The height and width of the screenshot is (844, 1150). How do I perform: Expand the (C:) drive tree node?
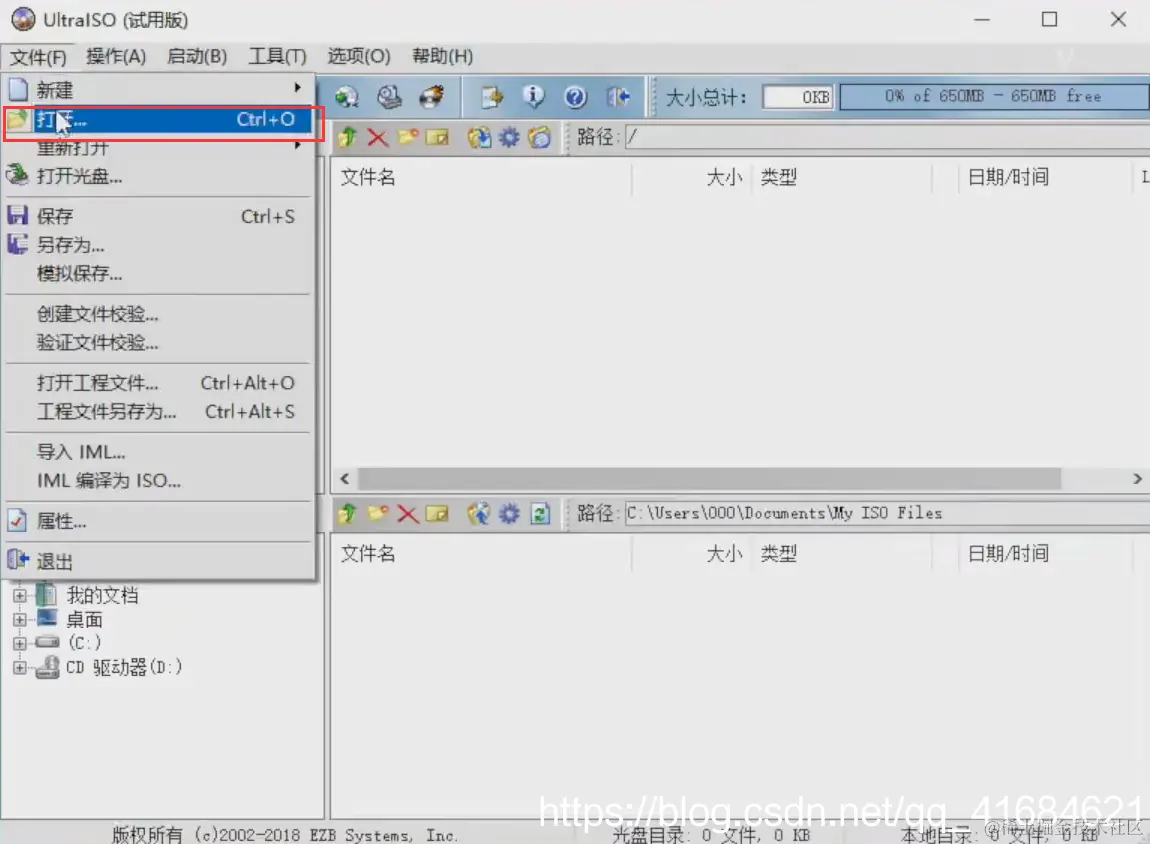[x=20, y=643]
